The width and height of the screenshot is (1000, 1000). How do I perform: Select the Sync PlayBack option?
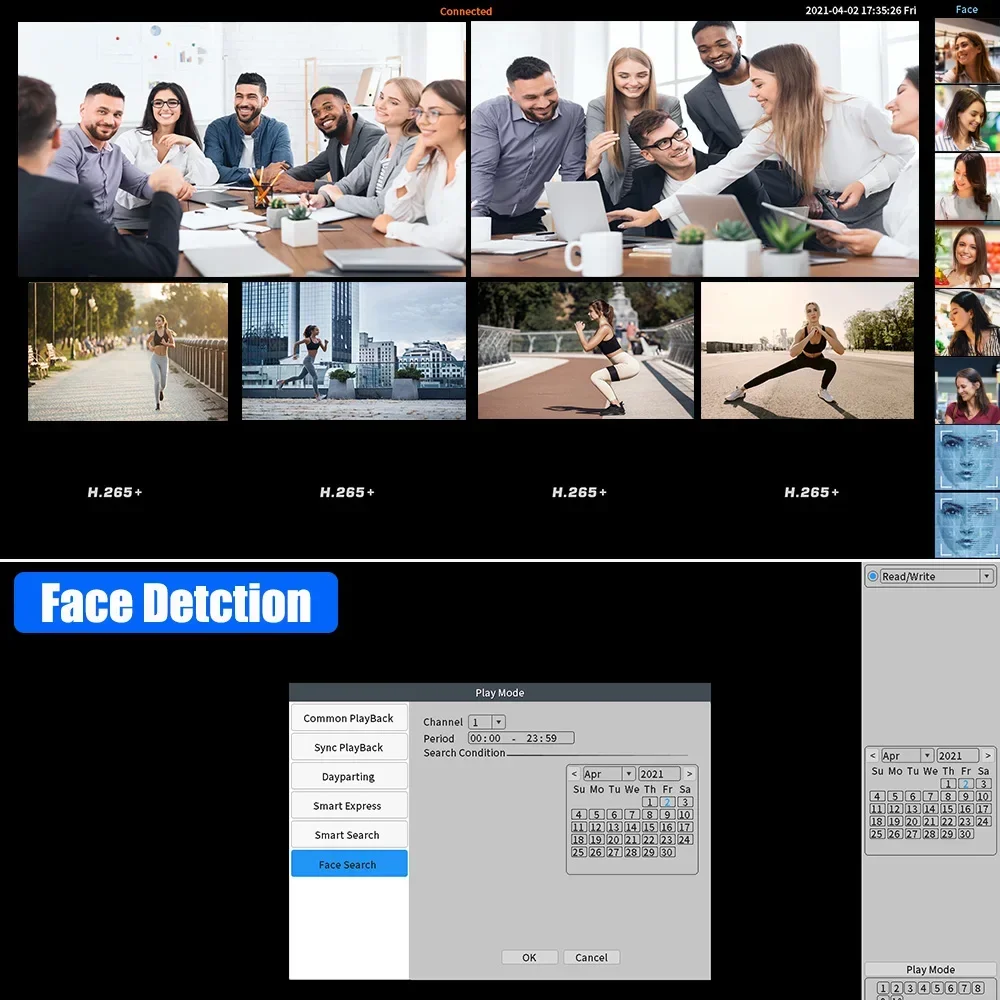[348, 747]
